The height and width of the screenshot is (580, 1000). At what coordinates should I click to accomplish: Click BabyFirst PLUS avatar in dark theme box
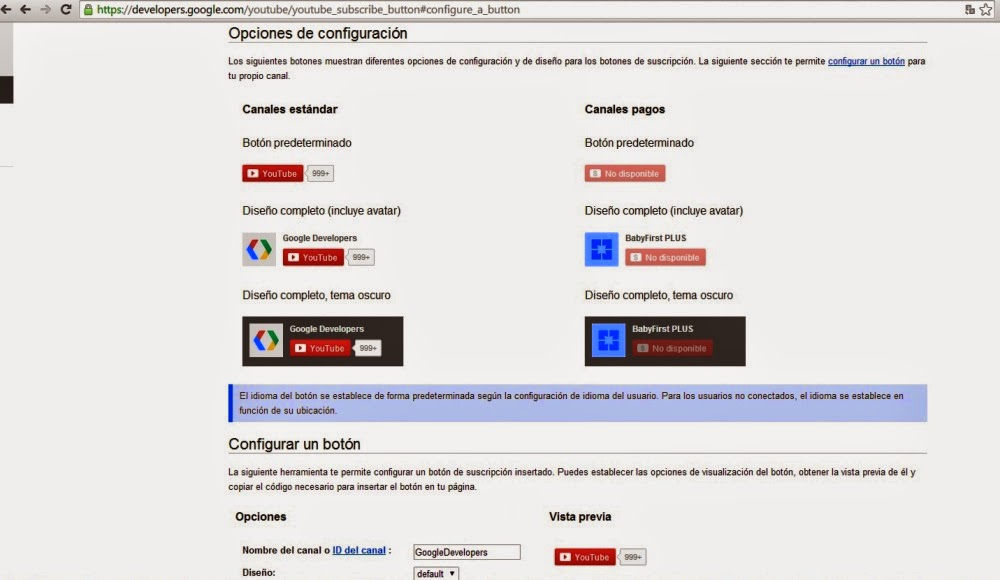[x=608, y=340]
